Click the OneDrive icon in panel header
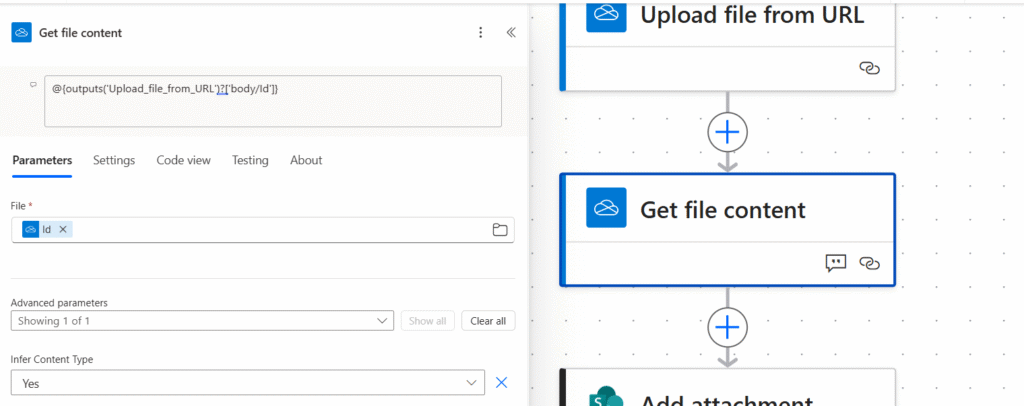Viewport: 1024px width, 406px height. [x=22, y=33]
